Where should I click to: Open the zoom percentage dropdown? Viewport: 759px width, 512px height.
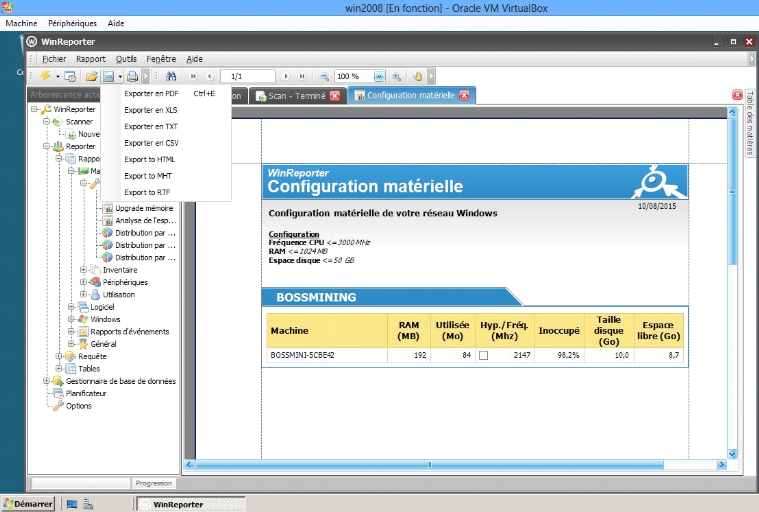382,76
